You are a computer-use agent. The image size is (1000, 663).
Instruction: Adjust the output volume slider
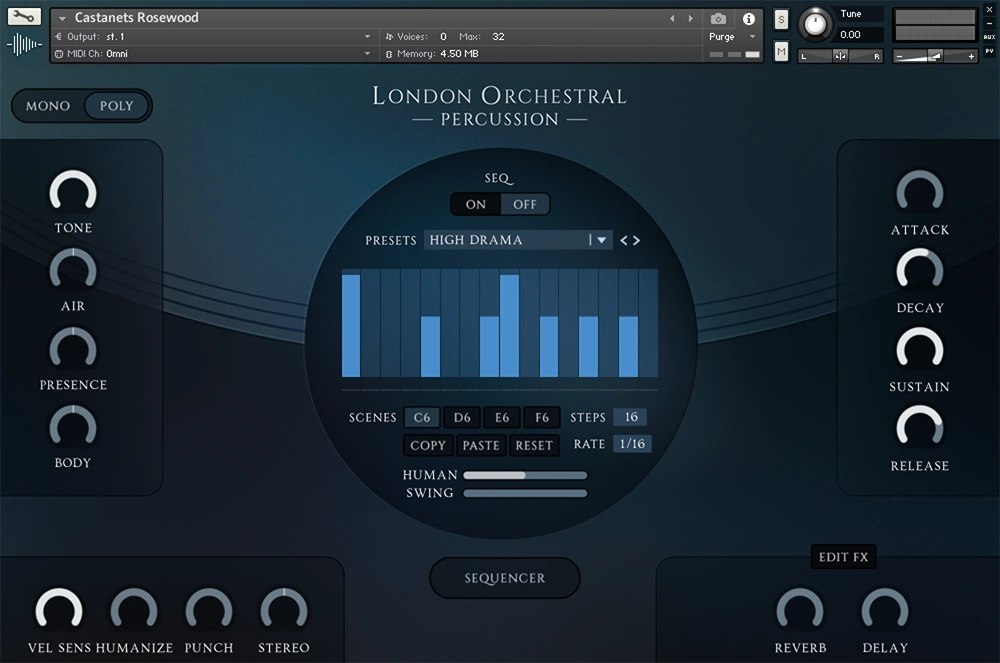[x=935, y=56]
